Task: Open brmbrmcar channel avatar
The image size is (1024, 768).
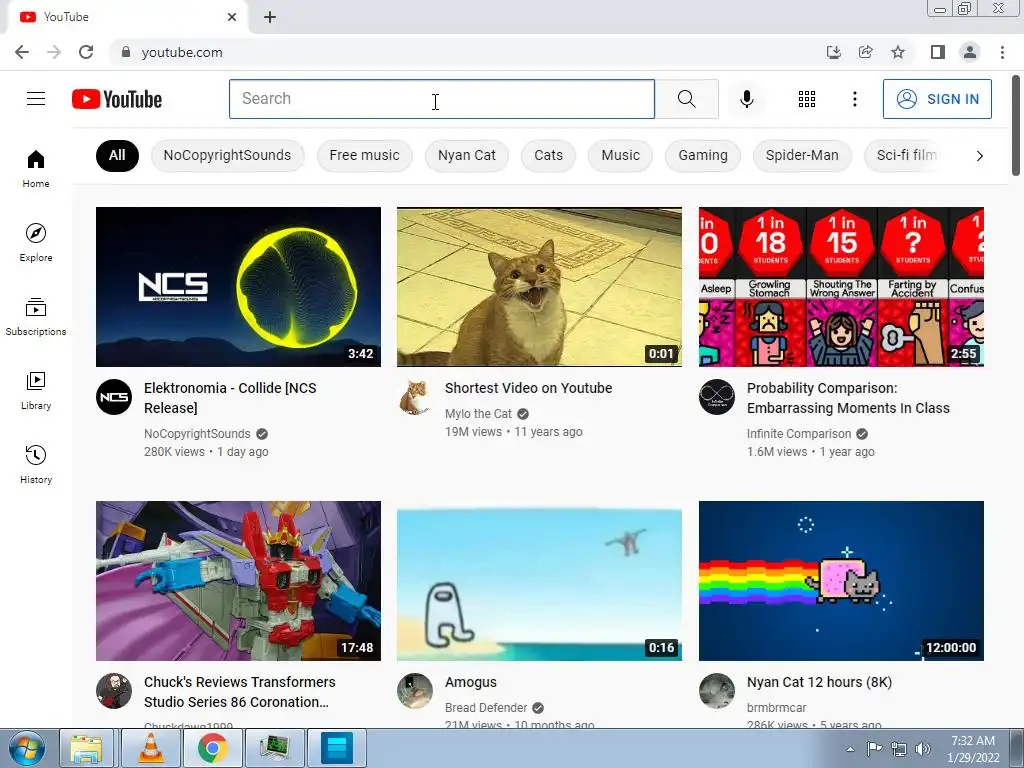Action: [716, 691]
